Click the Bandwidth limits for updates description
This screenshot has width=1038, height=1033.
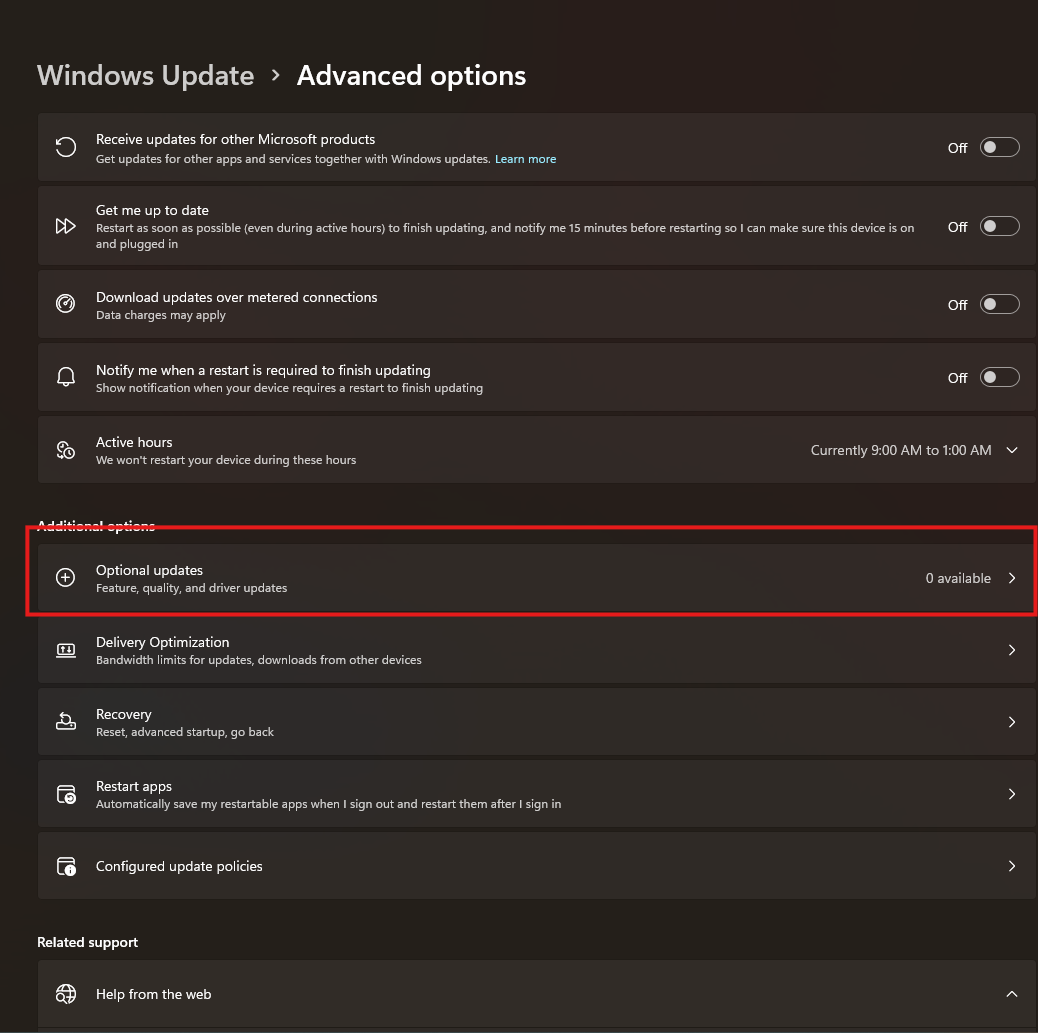click(x=259, y=660)
